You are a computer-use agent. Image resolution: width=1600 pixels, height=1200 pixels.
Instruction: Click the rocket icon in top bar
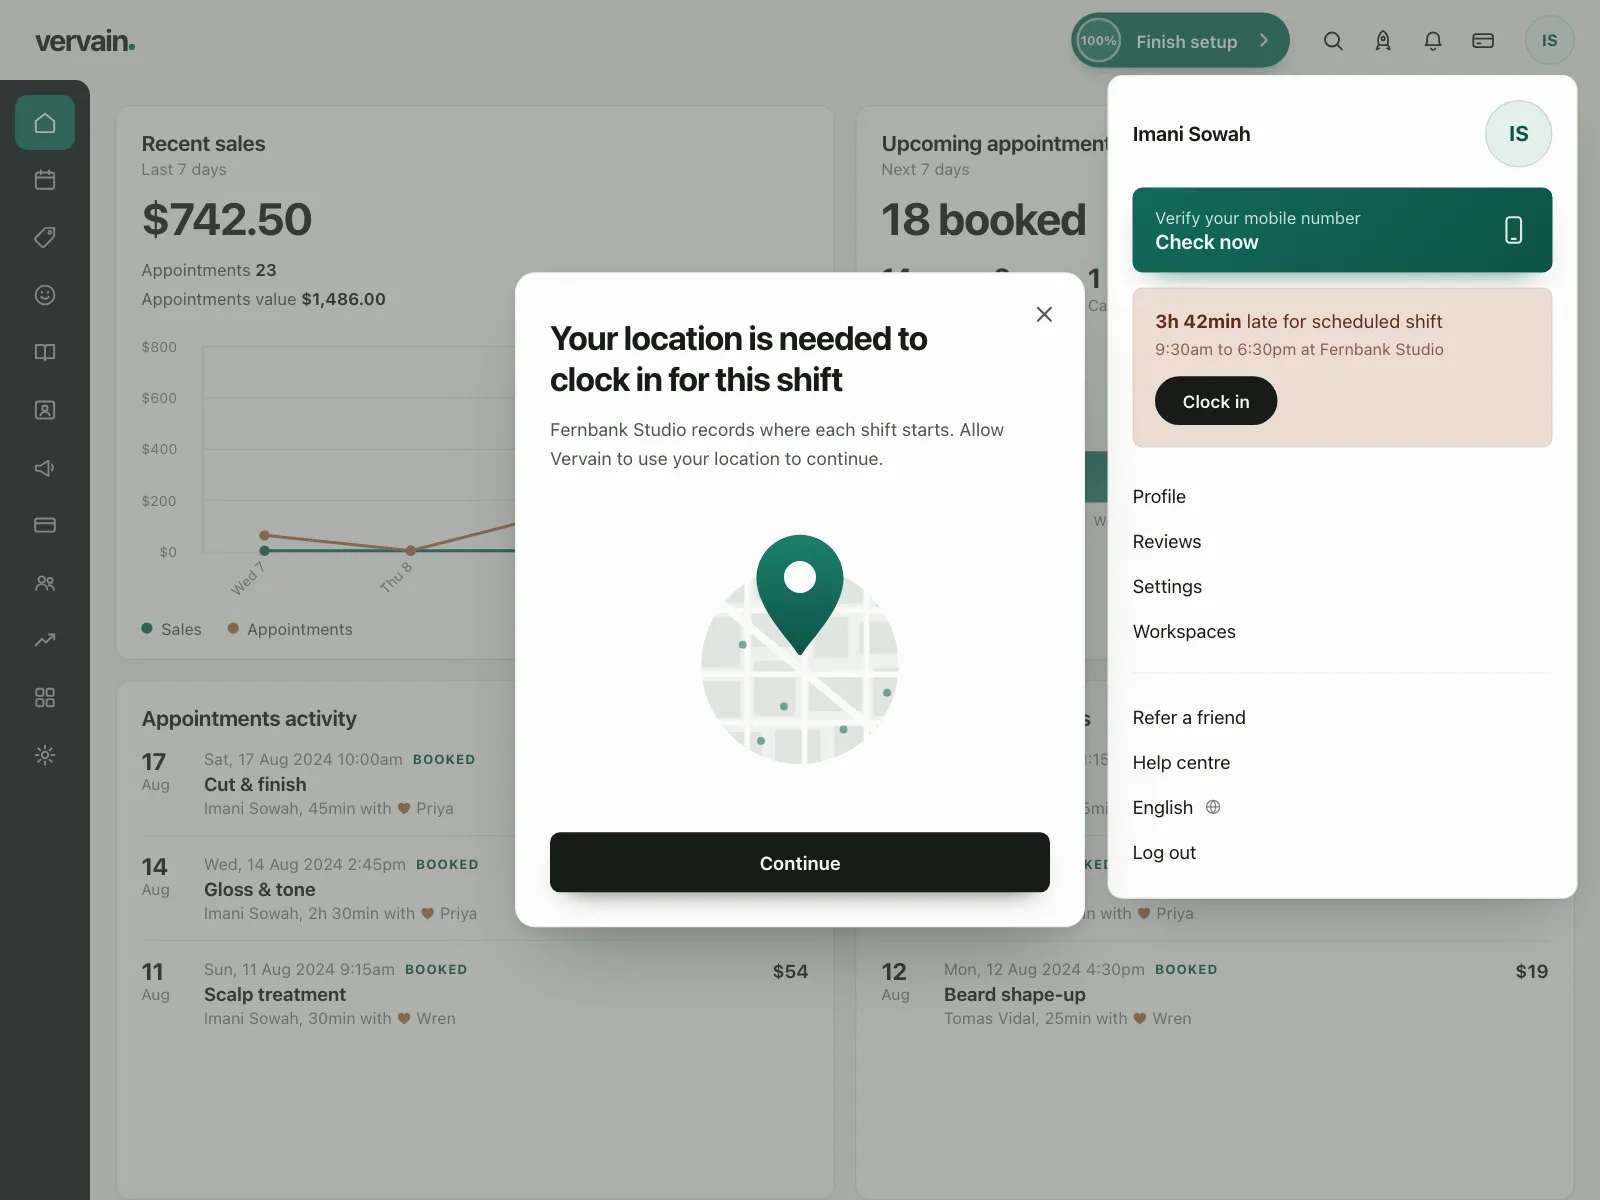[1383, 41]
